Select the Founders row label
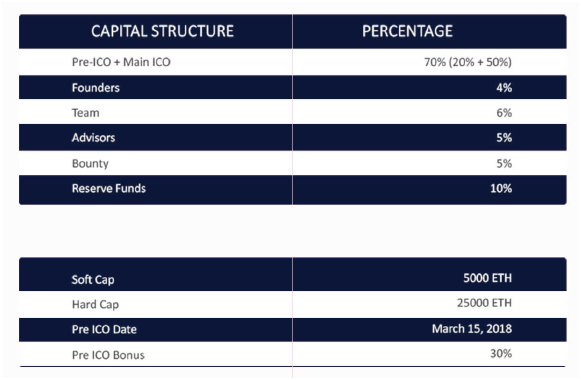The width and height of the screenshot is (581, 380). pos(96,88)
